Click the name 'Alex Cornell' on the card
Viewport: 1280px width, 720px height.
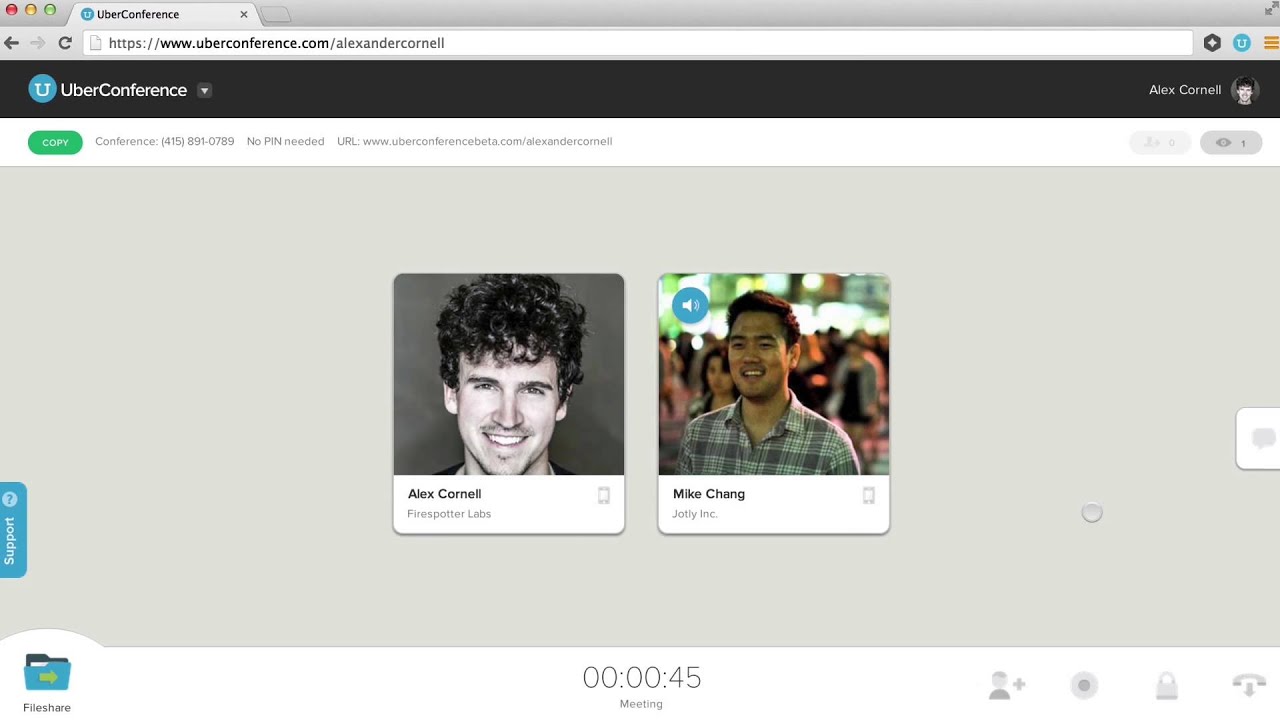click(x=445, y=494)
